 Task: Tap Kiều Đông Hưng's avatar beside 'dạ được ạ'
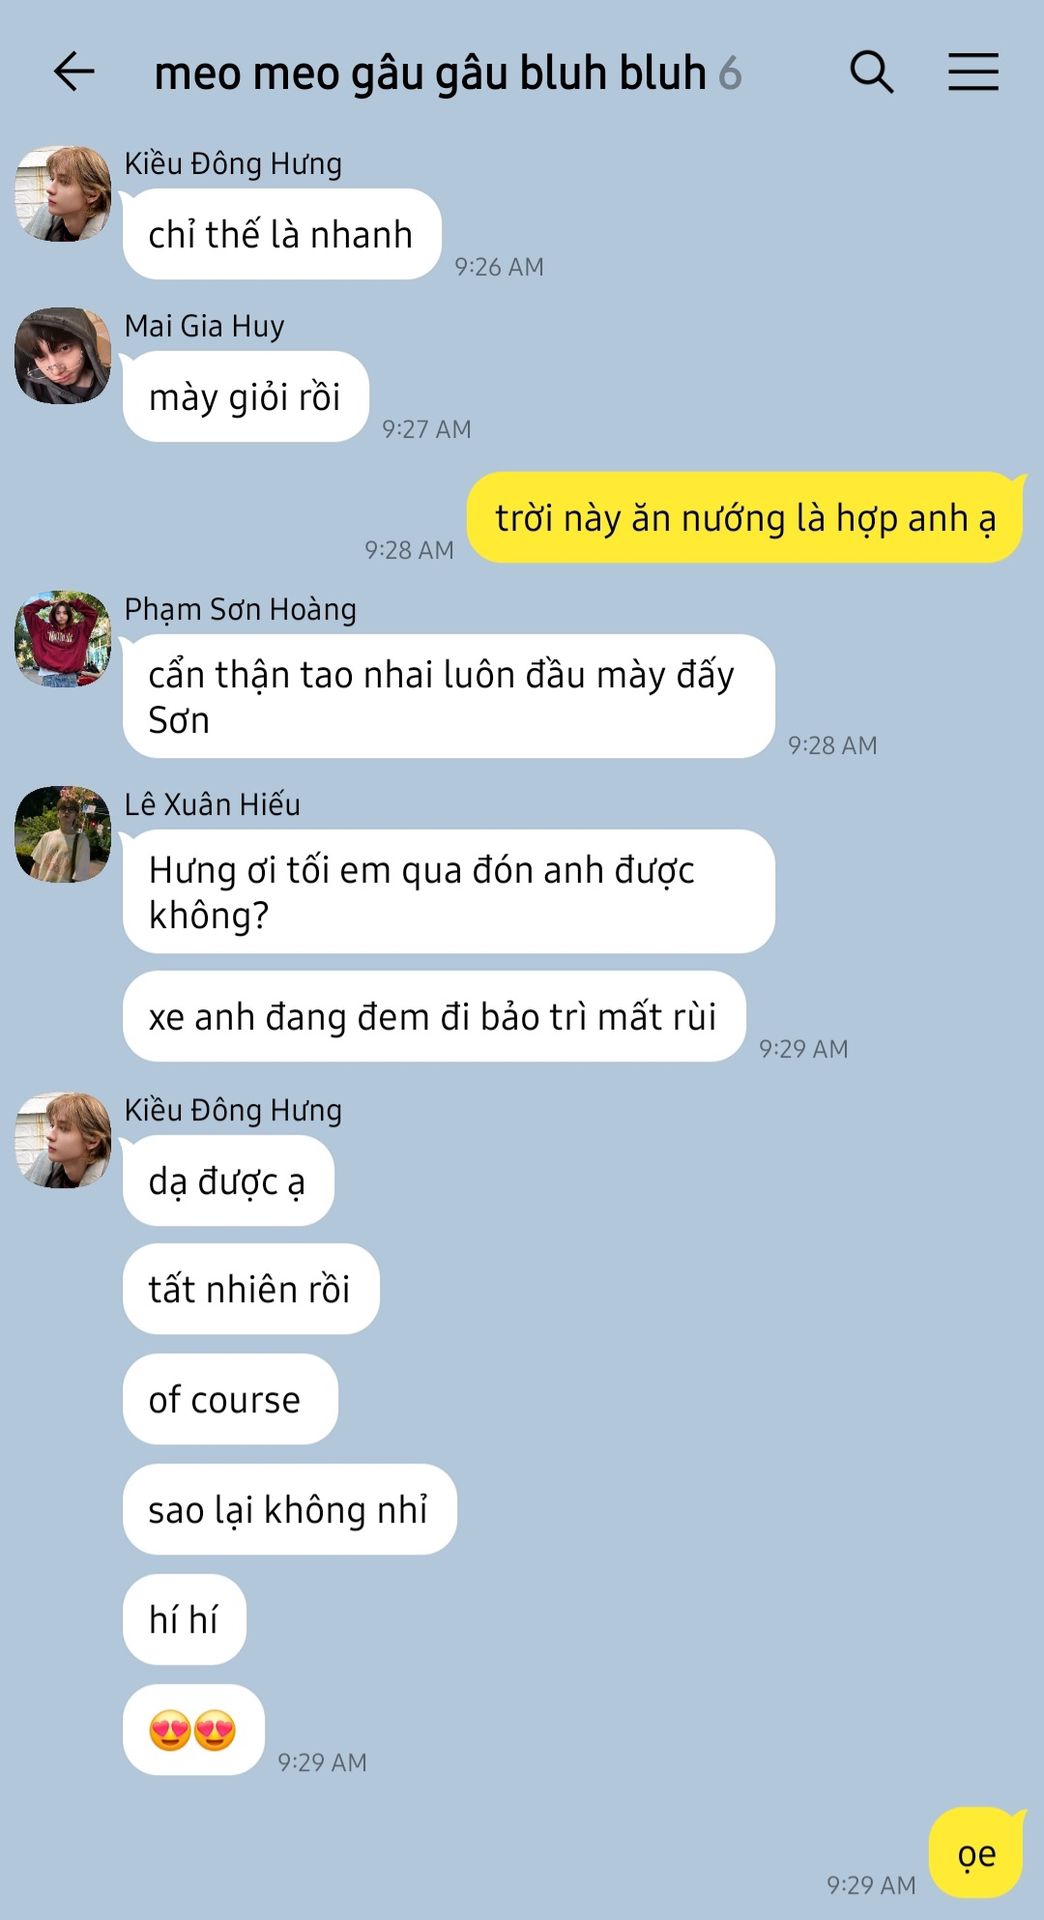(x=62, y=1140)
